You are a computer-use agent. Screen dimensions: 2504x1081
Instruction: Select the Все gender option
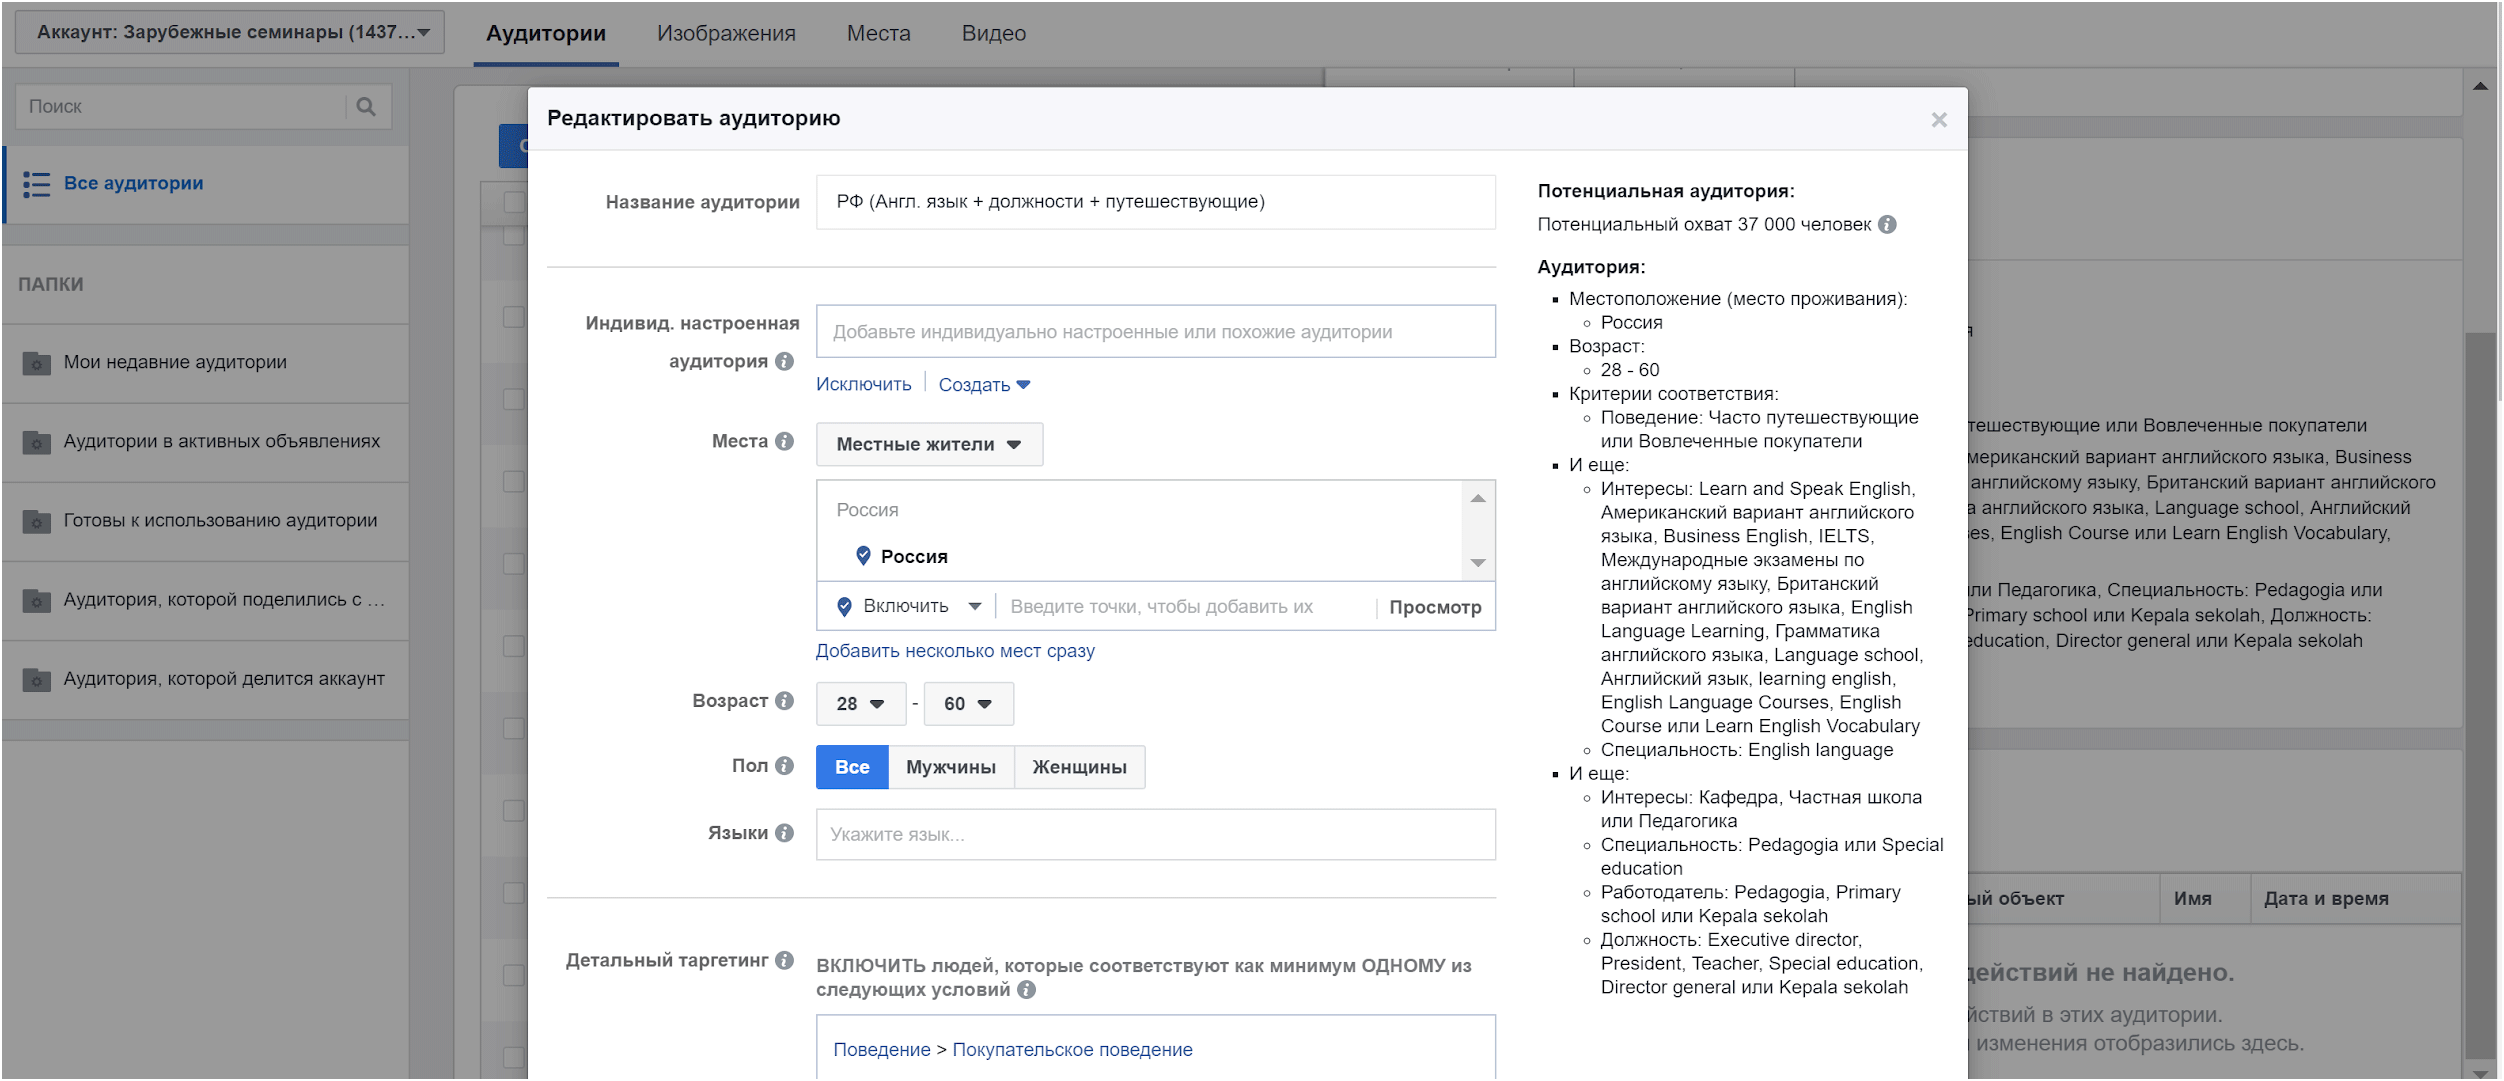[852, 767]
